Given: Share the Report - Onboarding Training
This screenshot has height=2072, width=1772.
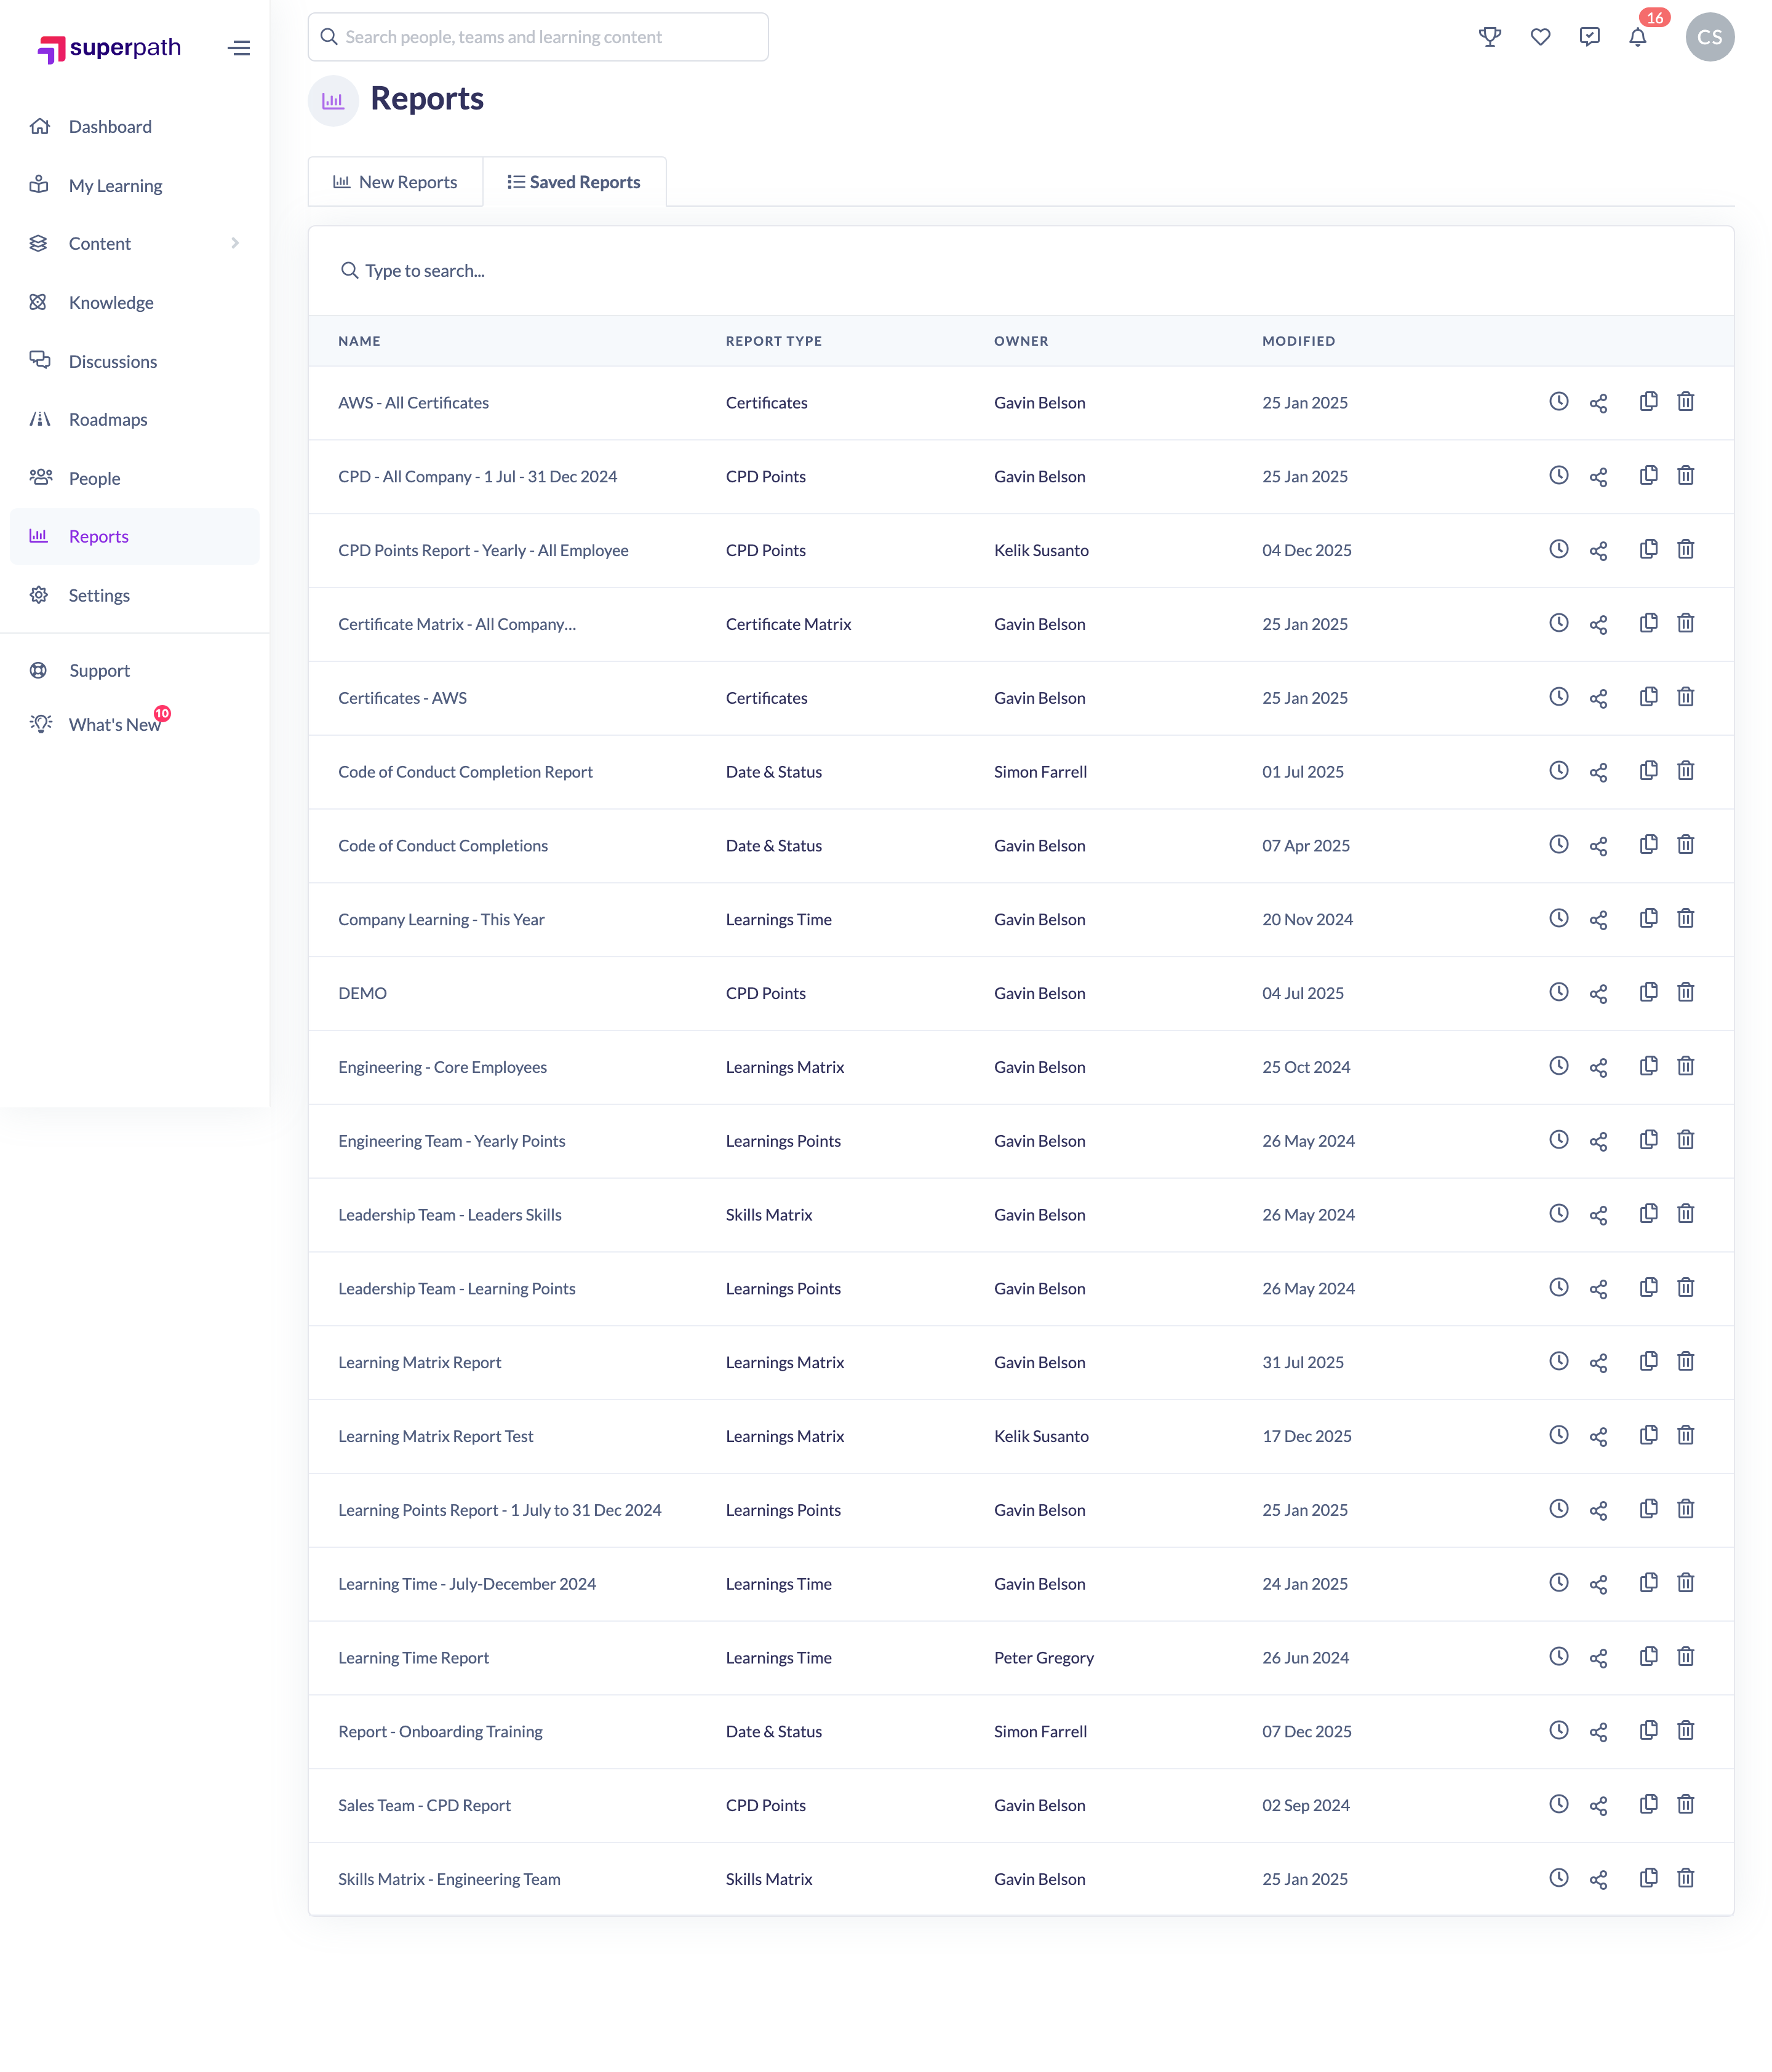Looking at the screenshot, I should coord(1598,1732).
